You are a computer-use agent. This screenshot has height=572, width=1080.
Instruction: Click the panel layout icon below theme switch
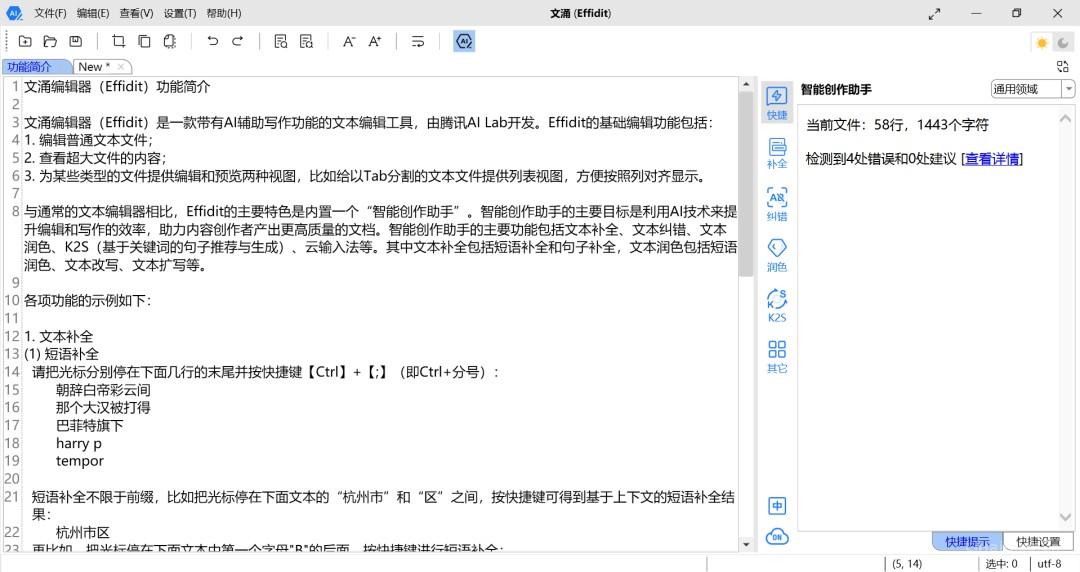pyautogui.click(x=1063, y=66)
